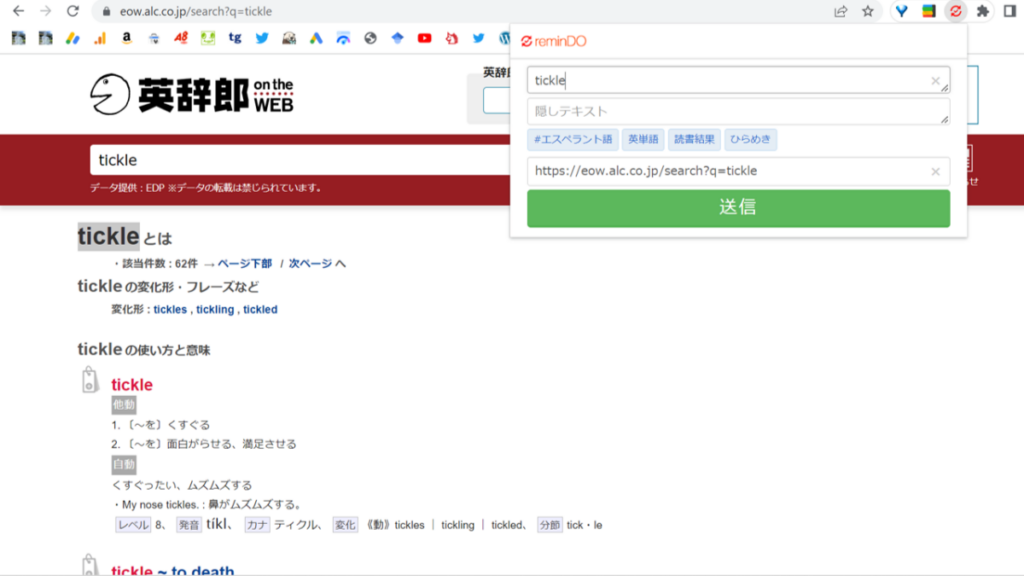The height and width of the screenshot is (576, 1024).
Task: Click the green 送信 submit button
Action: click(x=738, y=208)
